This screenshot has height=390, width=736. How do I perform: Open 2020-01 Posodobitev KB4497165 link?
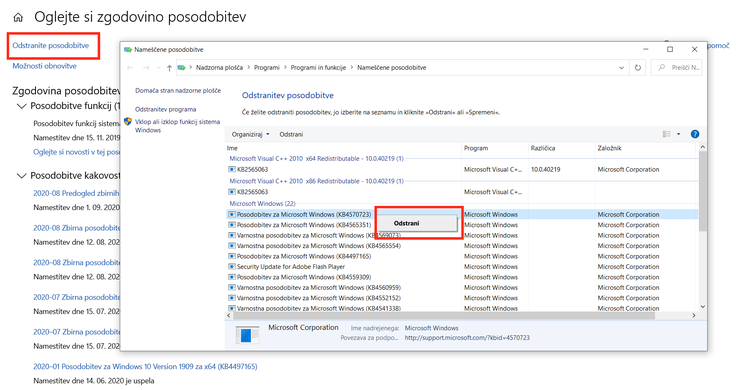pyautogui.click(x=145, y=367)
